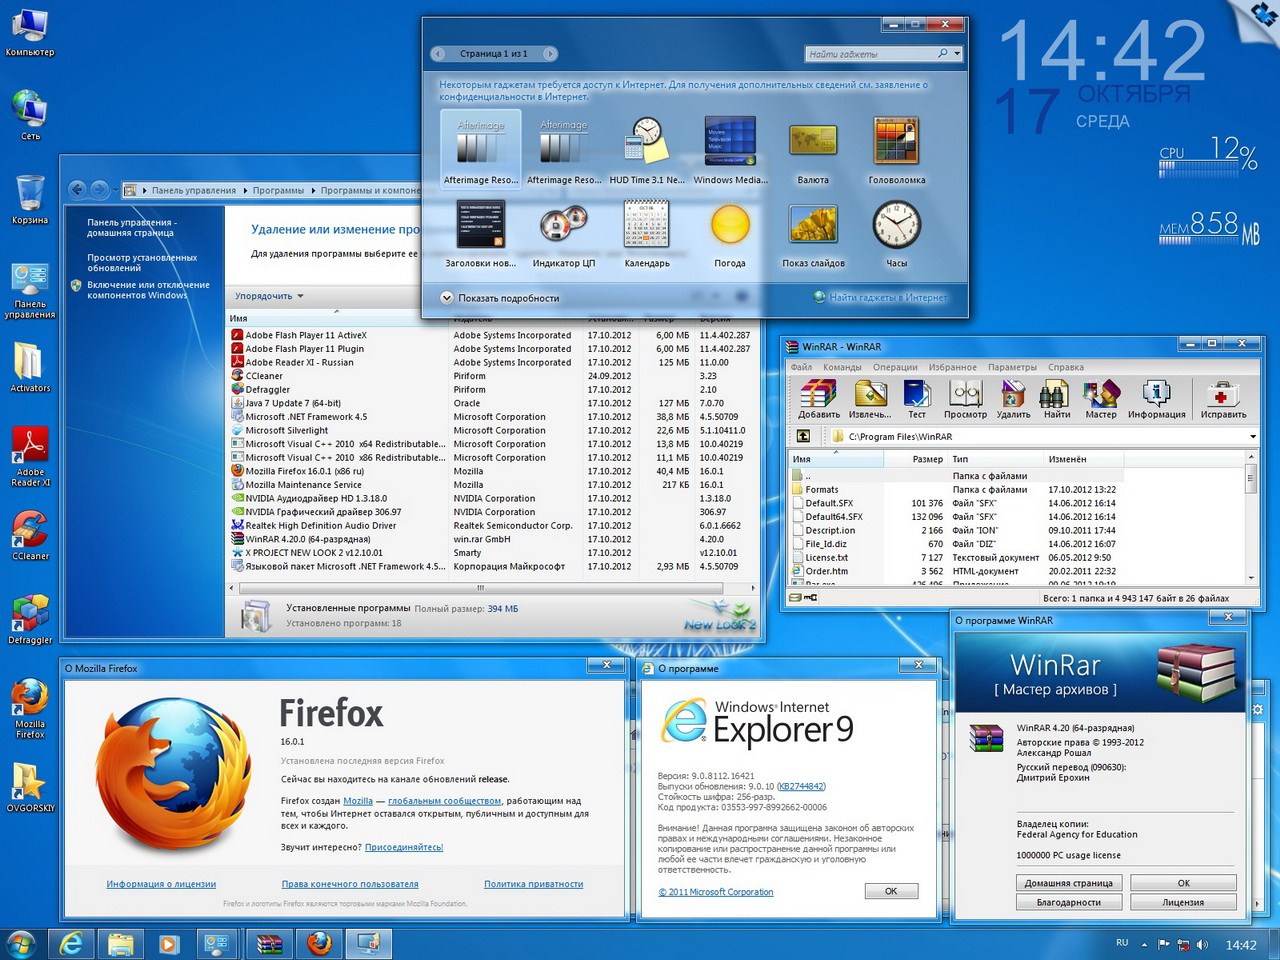Select the Головоломка gadget

896,150
